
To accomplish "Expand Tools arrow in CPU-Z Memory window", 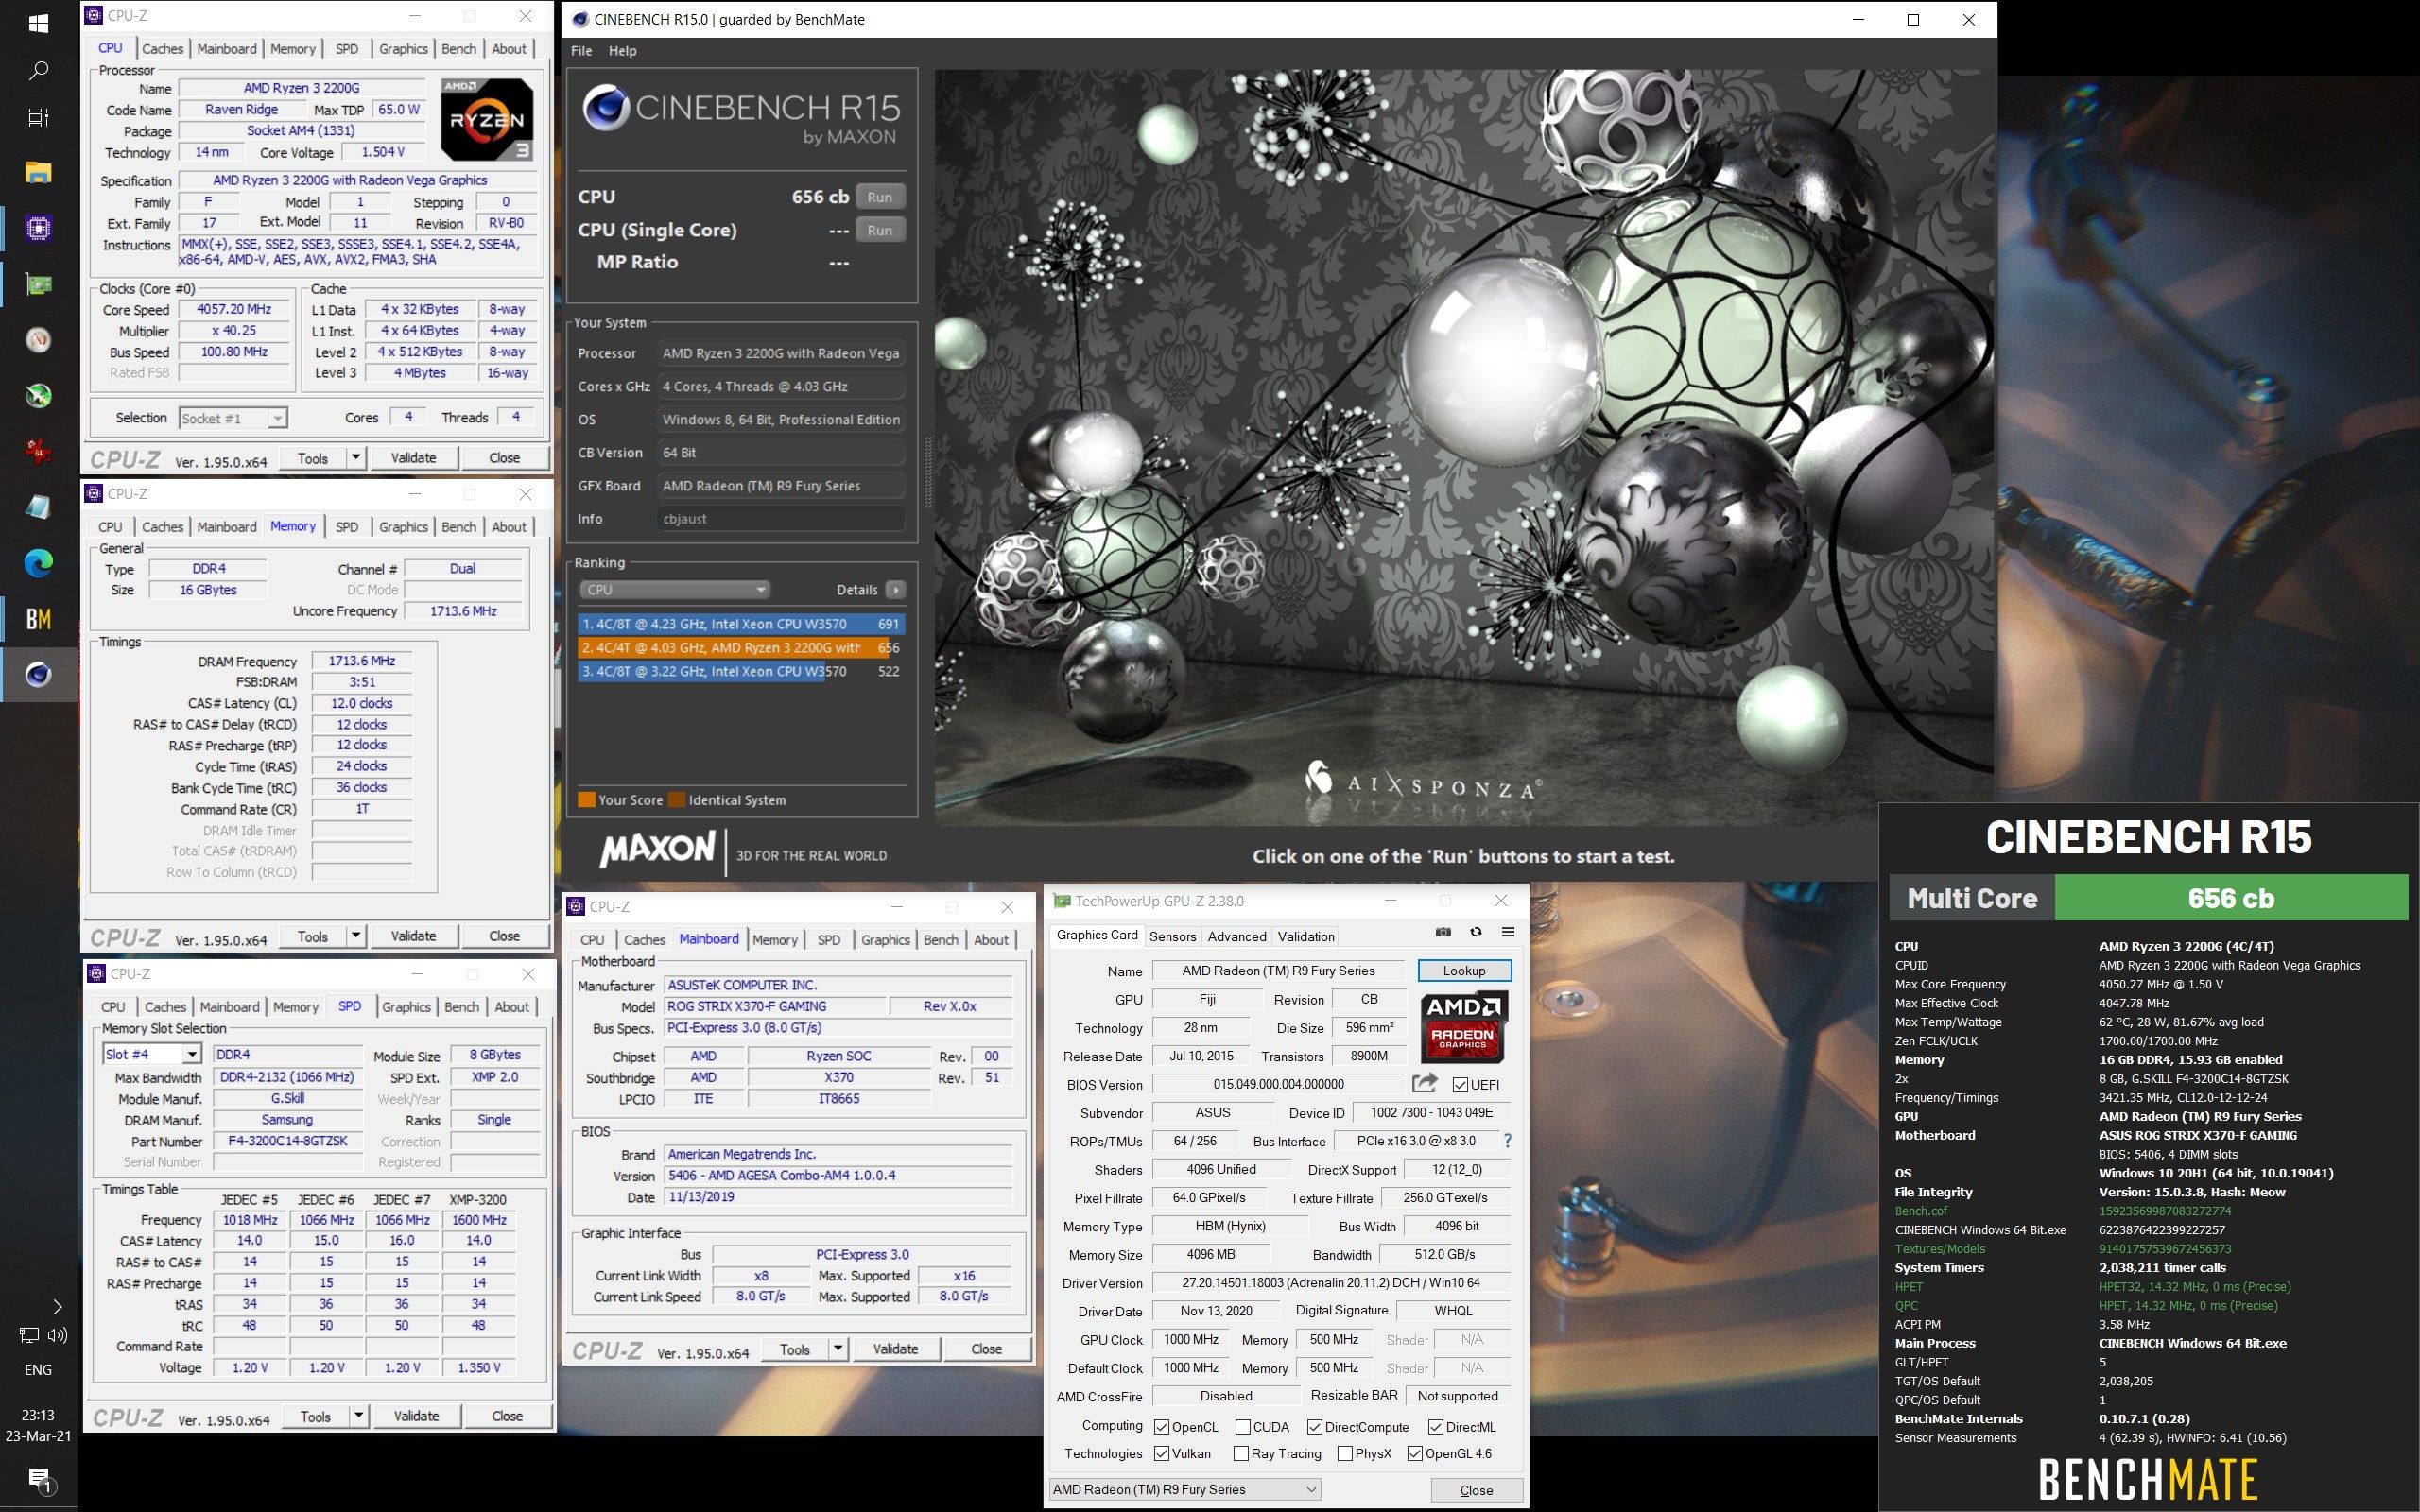I will click(355, 936).
